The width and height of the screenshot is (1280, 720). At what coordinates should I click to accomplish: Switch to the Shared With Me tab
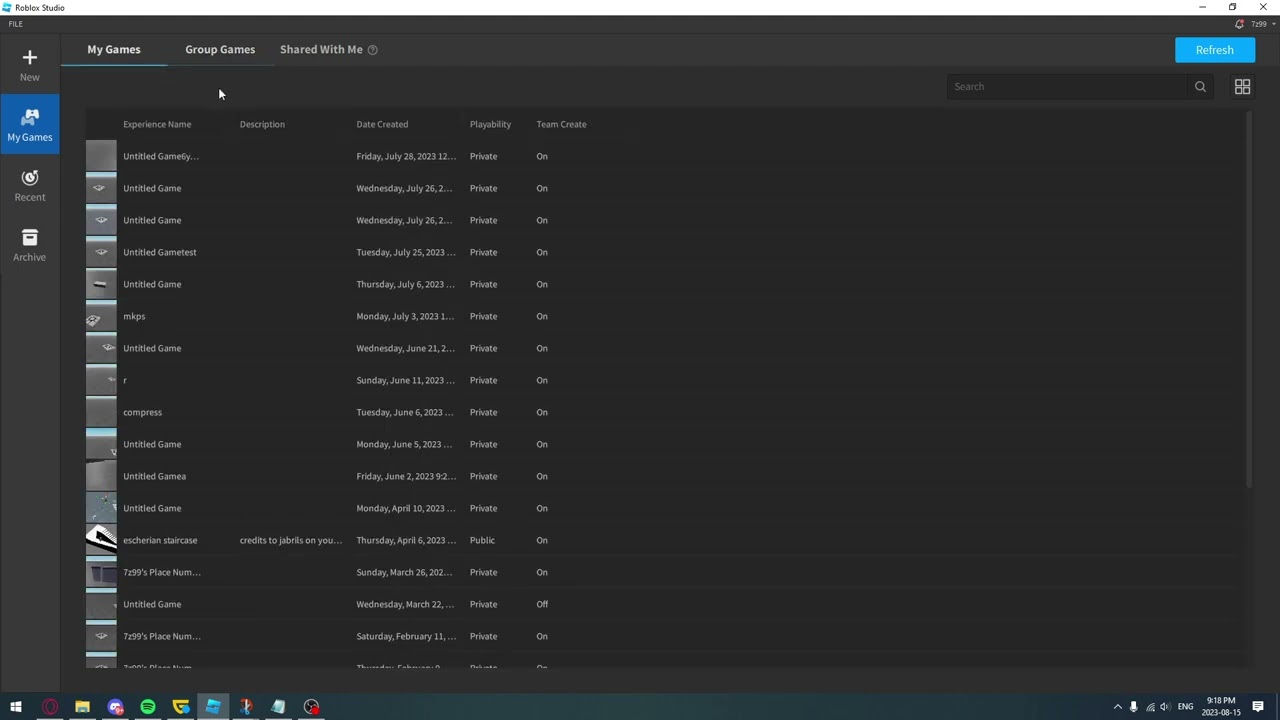point(321,50)
